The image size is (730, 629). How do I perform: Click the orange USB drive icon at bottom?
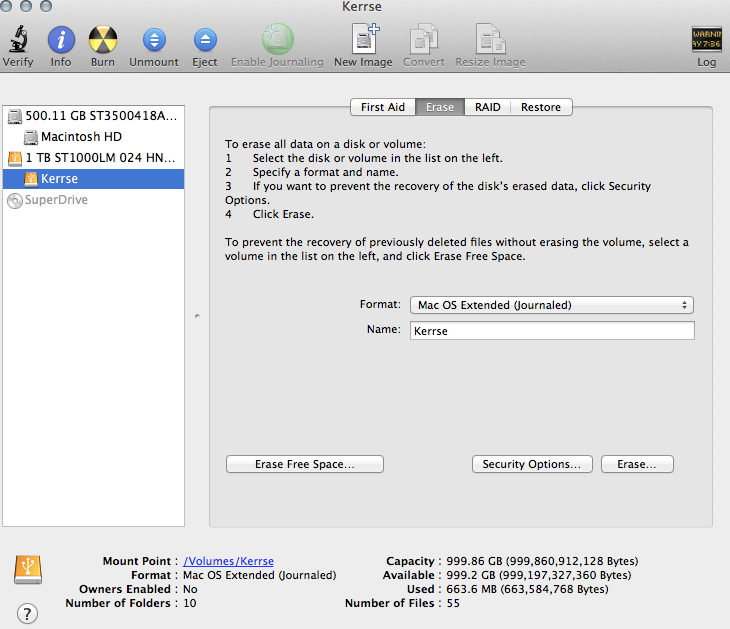(28, 569)
